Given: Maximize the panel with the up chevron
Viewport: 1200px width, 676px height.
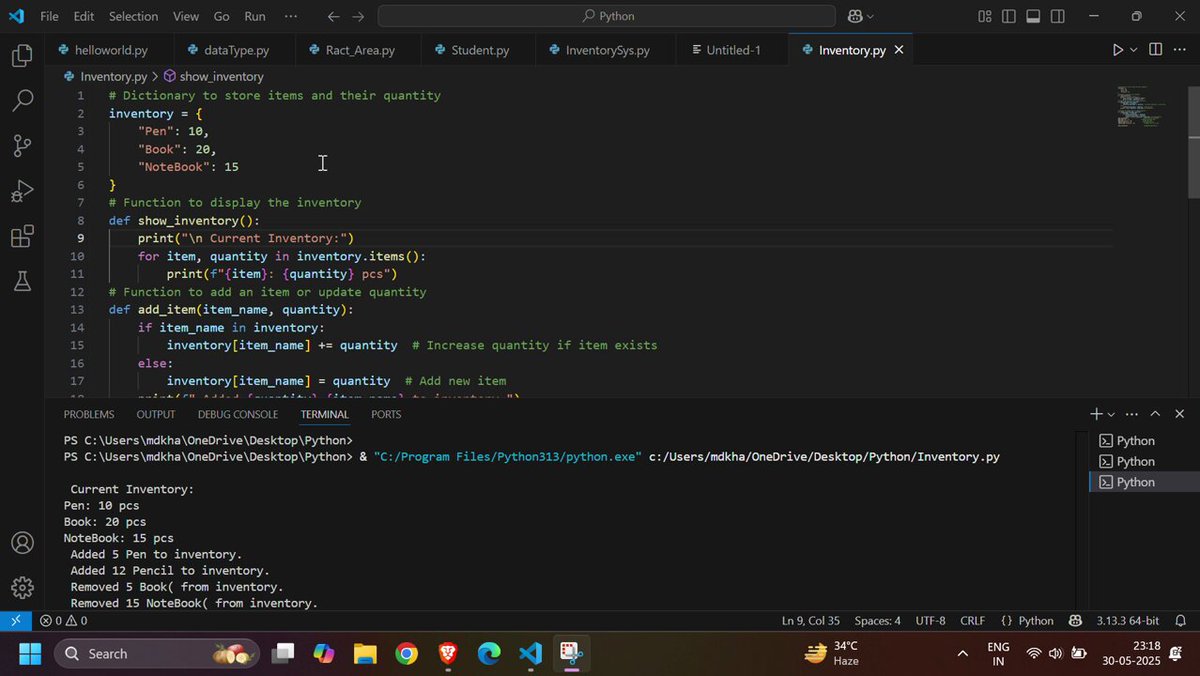Looking at the screenshot, I should (1156, 414).
